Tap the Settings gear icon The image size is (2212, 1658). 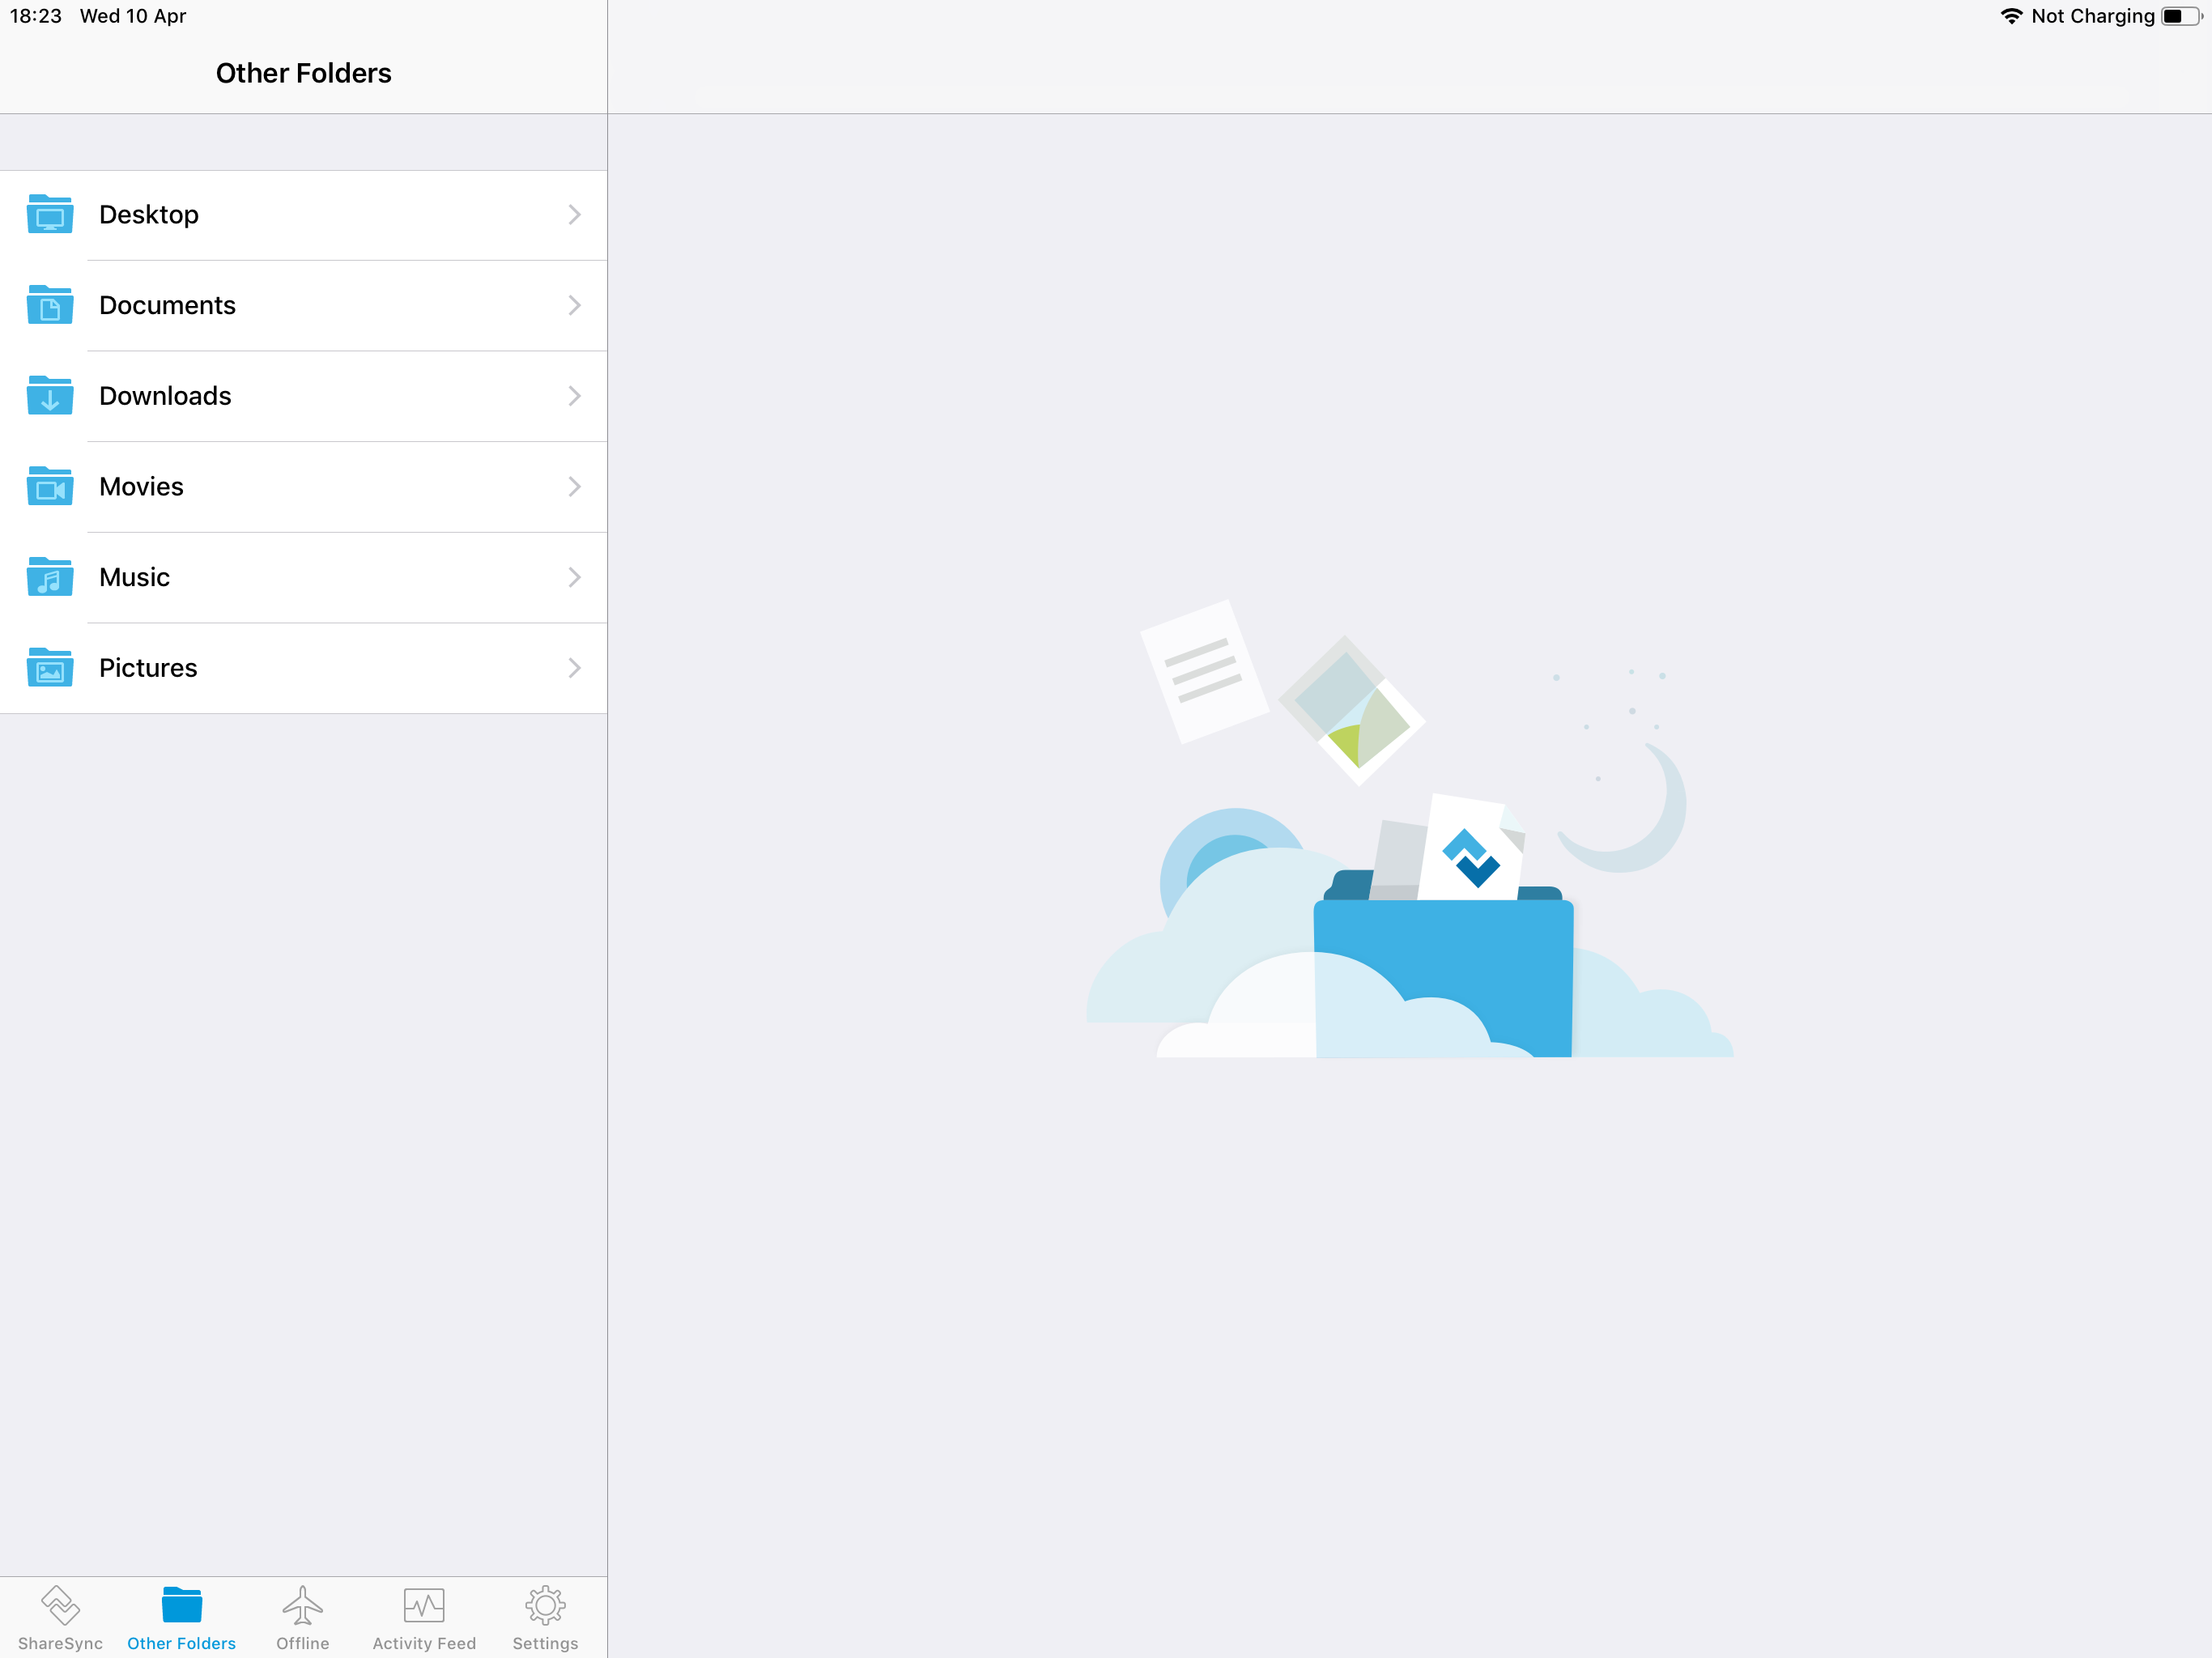[545, 1604]
